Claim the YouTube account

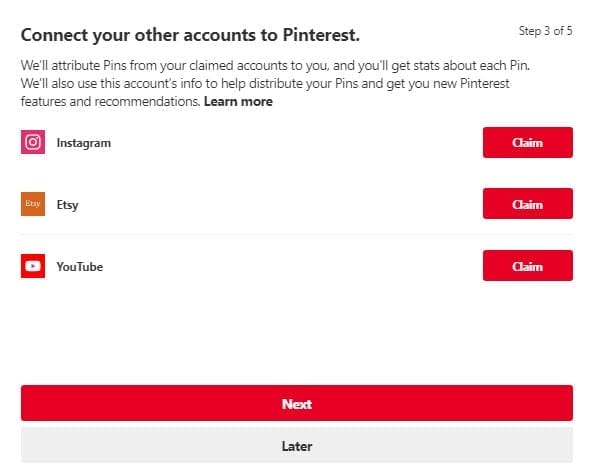528,266
